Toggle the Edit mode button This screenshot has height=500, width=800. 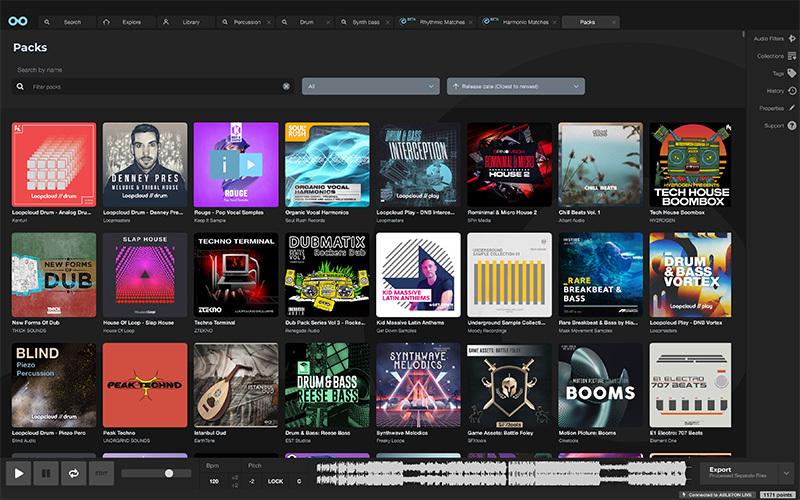coord(101,473)
